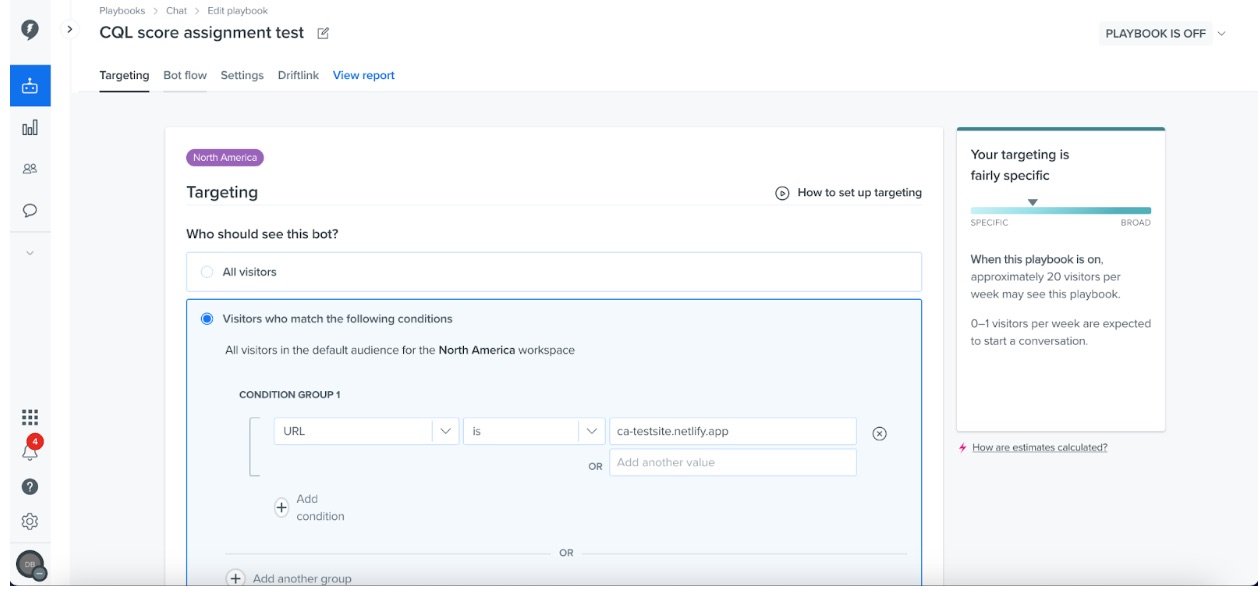Image resolution: width=1258 pixels, height=590 pixels.
Task: Click the plus icon for another group
Action: click(x=236, y=578)
